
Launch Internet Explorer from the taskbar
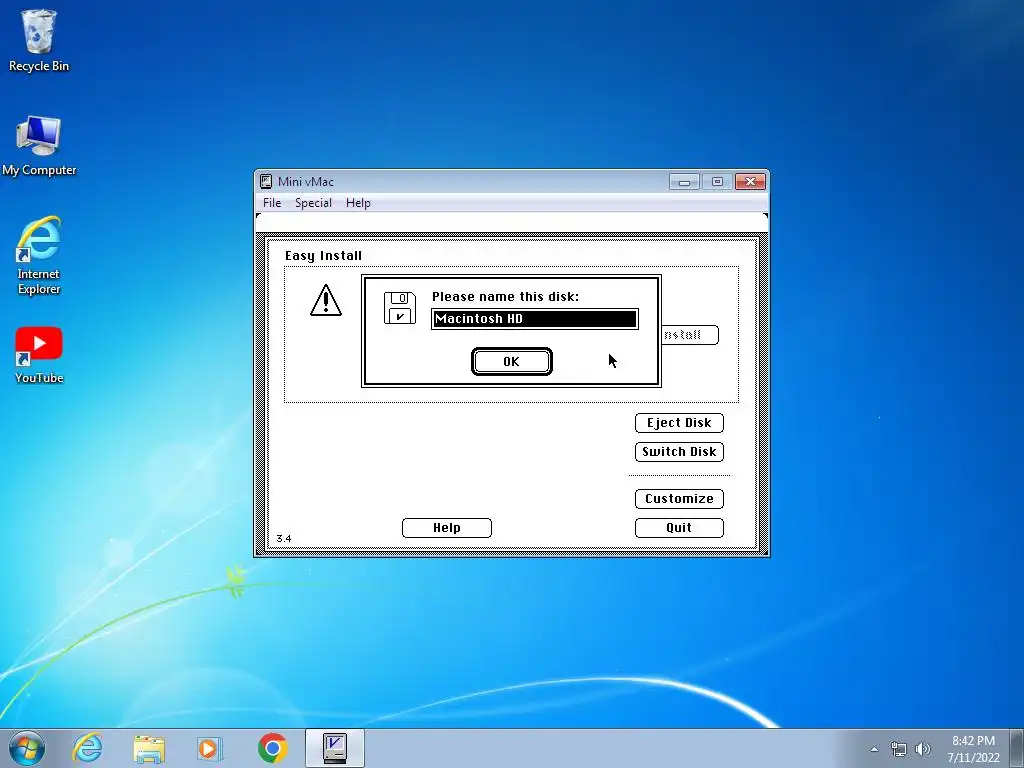(x=88, y=748)
